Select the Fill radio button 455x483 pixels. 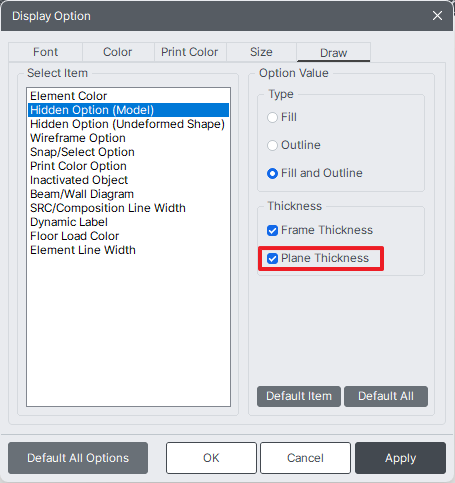(x=272, y=117)
